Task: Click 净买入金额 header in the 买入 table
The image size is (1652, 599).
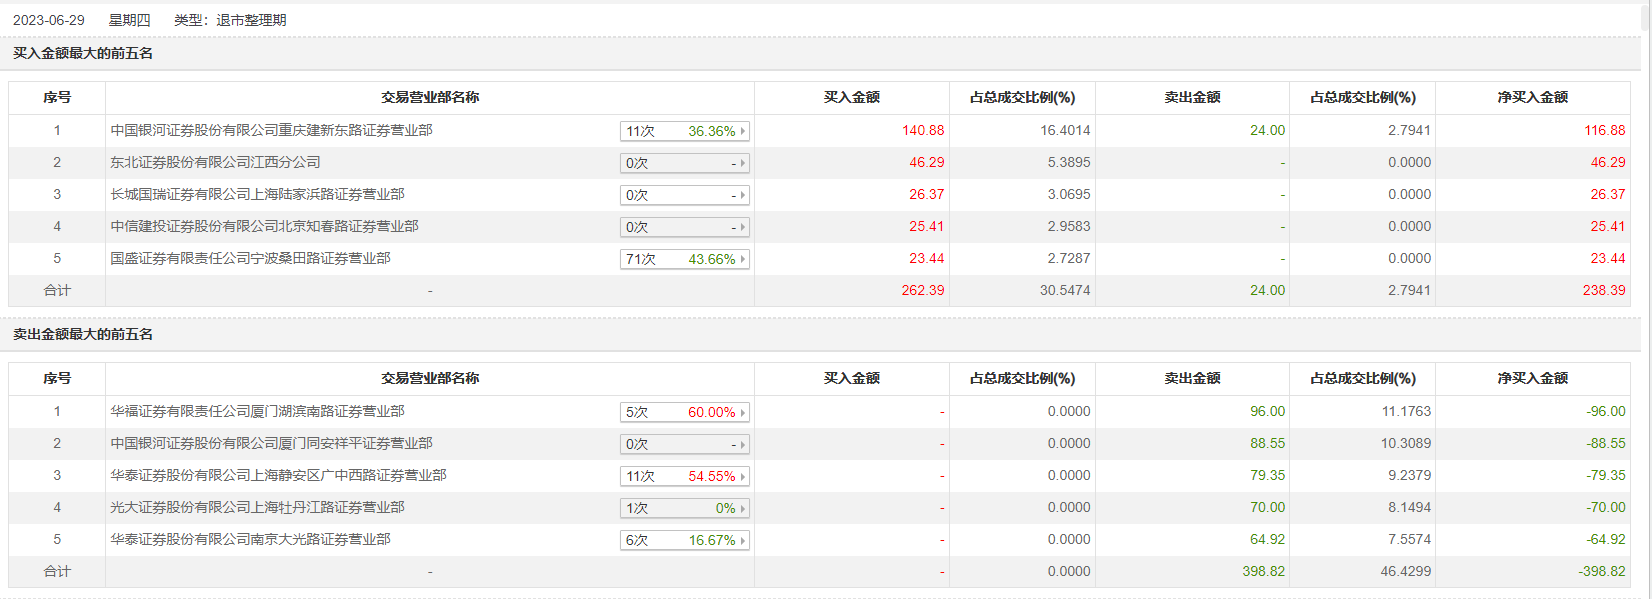Action: pos(1532,97)
